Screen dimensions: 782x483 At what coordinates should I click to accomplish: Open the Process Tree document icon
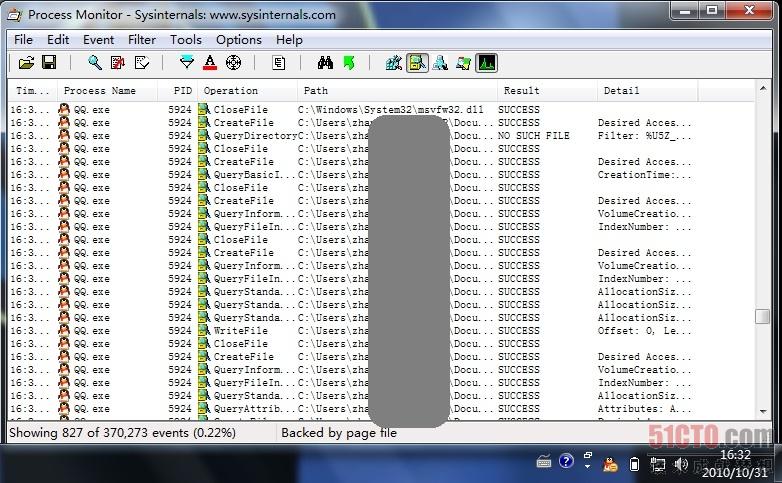coord(279,63)
